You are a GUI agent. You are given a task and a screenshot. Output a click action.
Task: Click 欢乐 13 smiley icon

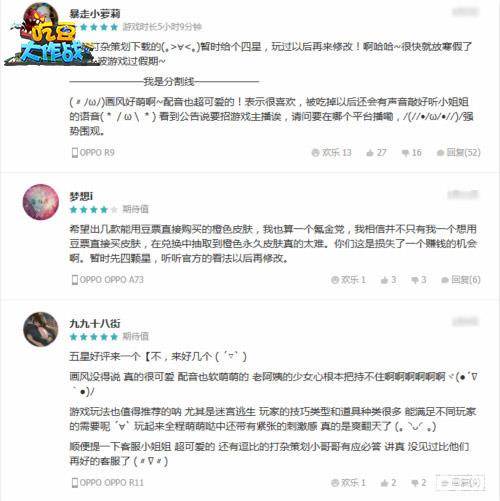[315, 153]
